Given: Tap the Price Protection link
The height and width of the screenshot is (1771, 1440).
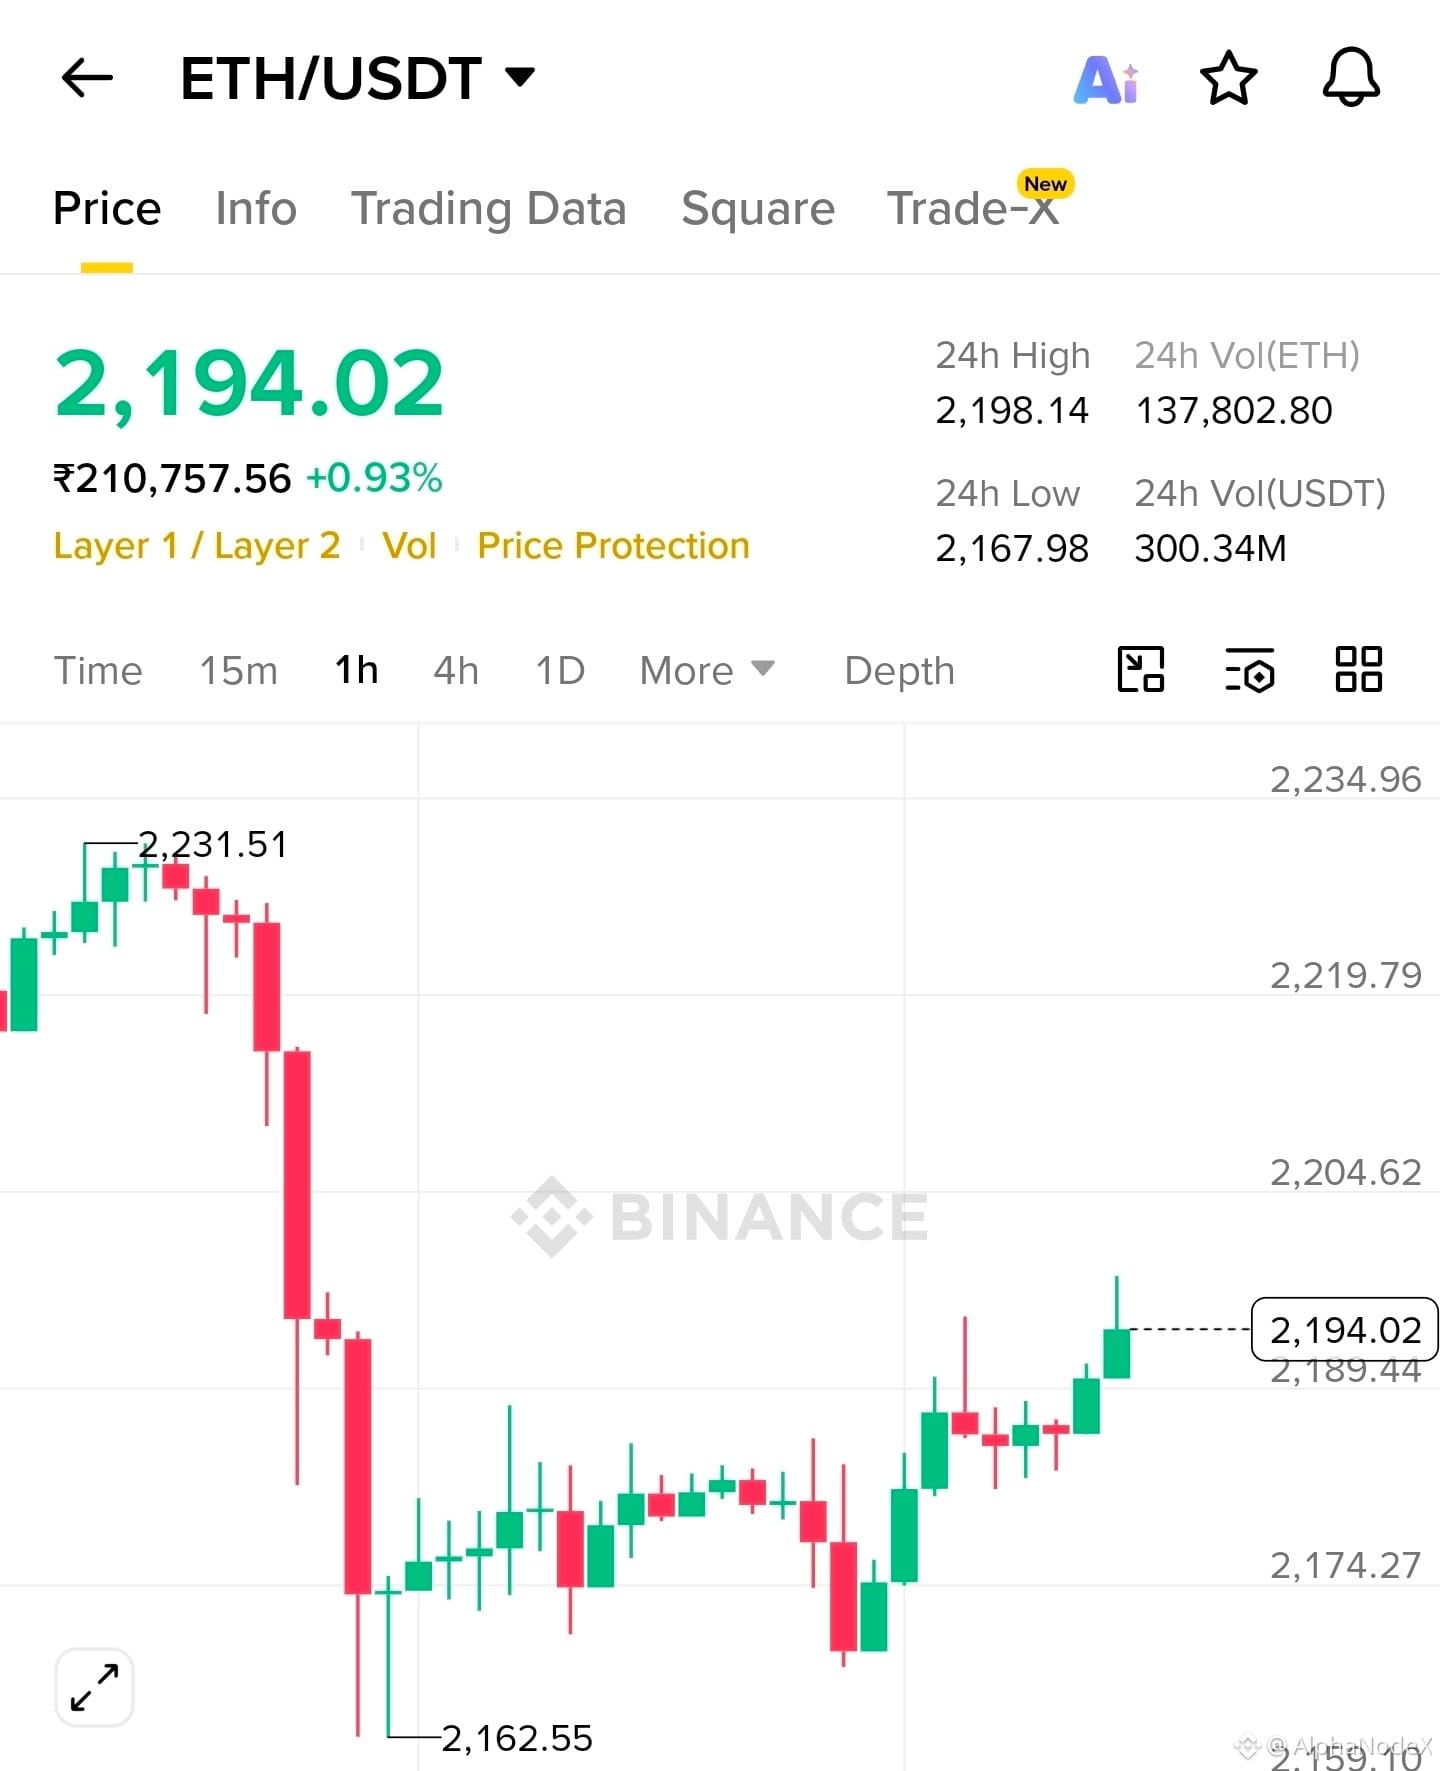Looking at the screenshot, I should (x=614, y=546).
